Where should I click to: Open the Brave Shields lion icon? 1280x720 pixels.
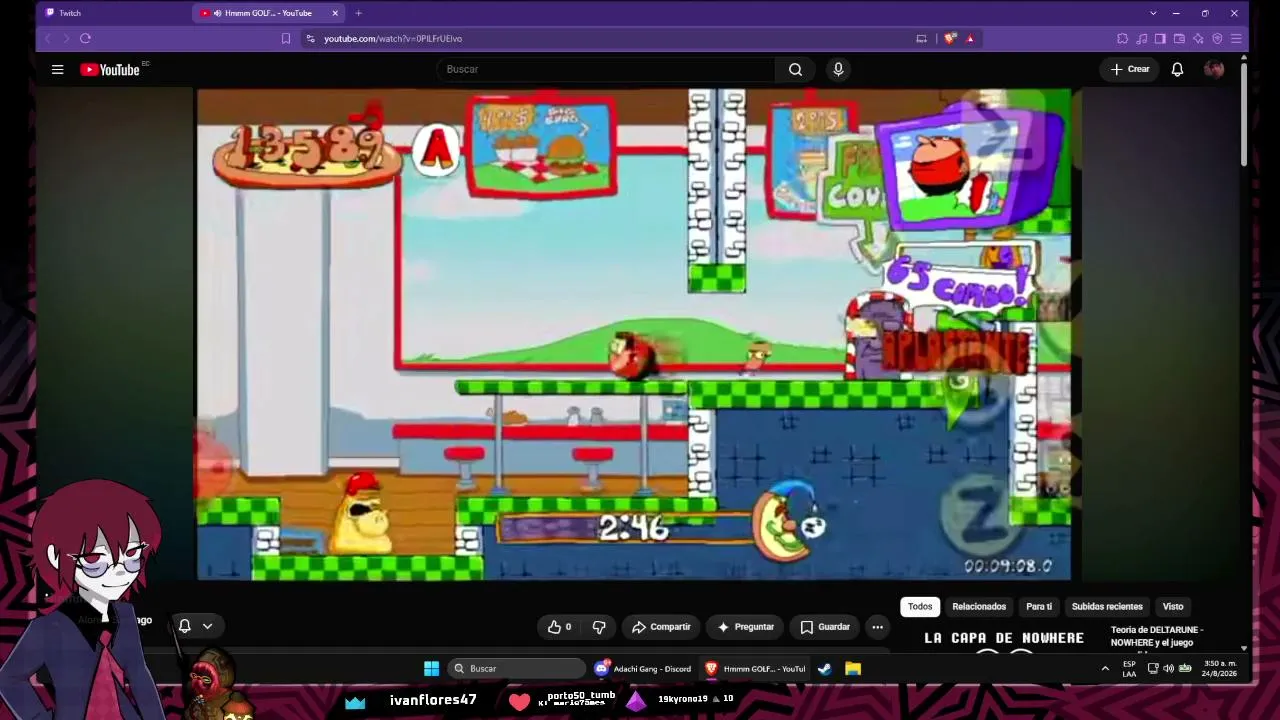pyautogui.click(x=949, y=38)
